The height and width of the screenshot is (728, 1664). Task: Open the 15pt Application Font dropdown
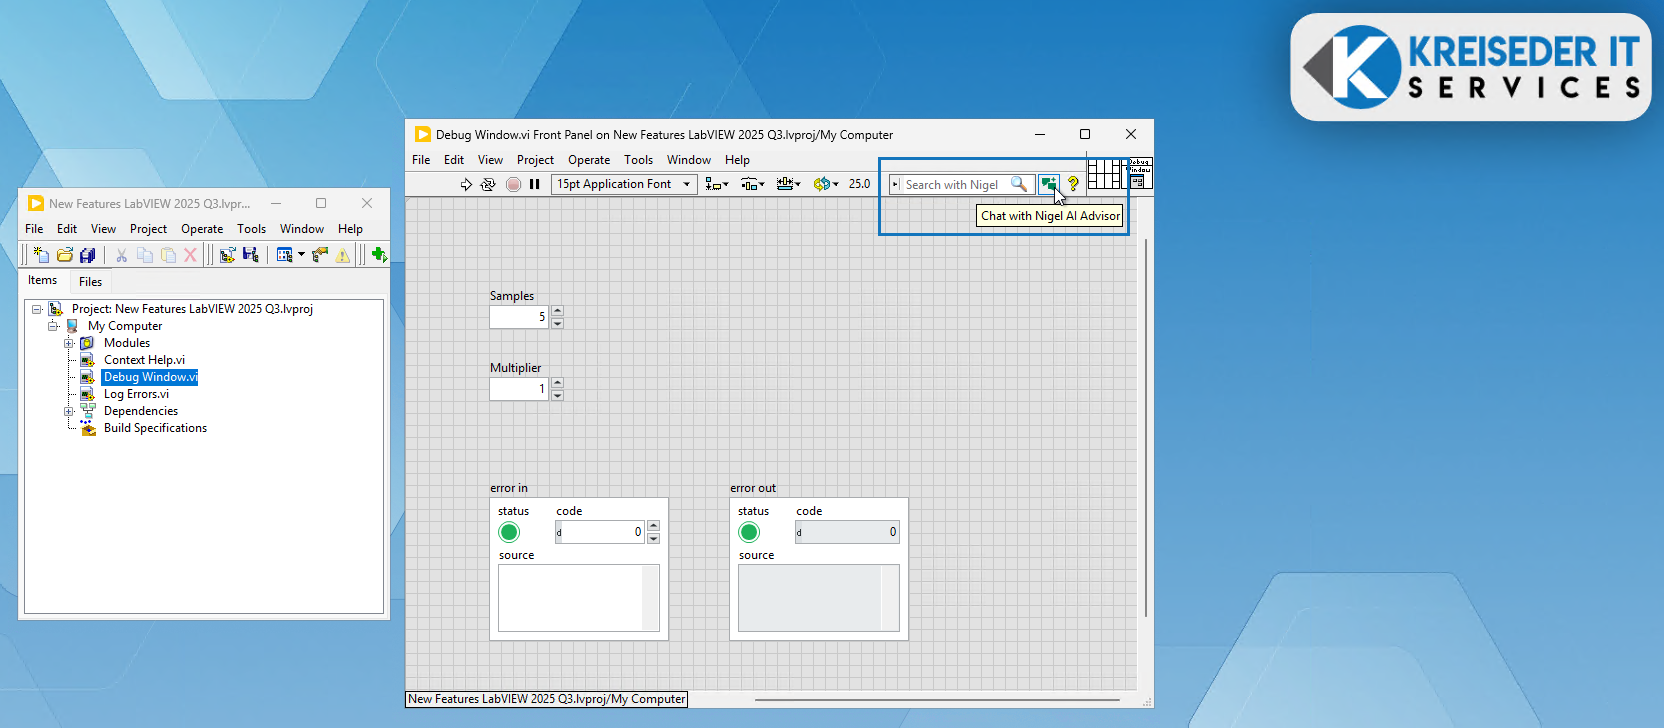tap(624, 184)
